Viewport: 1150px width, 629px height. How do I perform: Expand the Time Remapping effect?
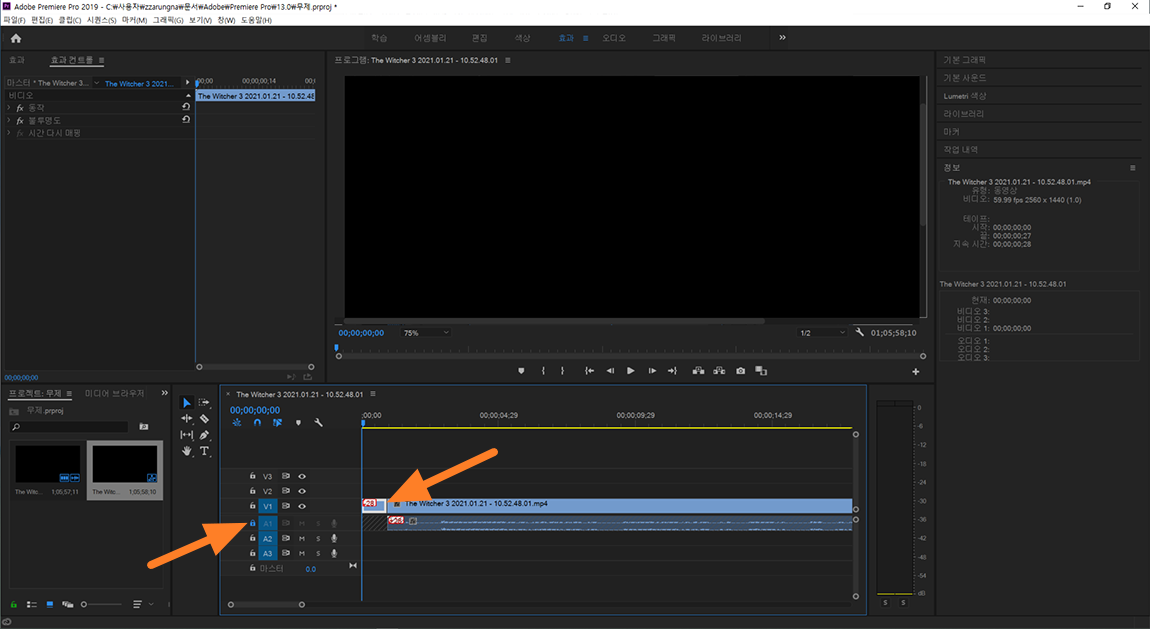(x=9, y=133)
